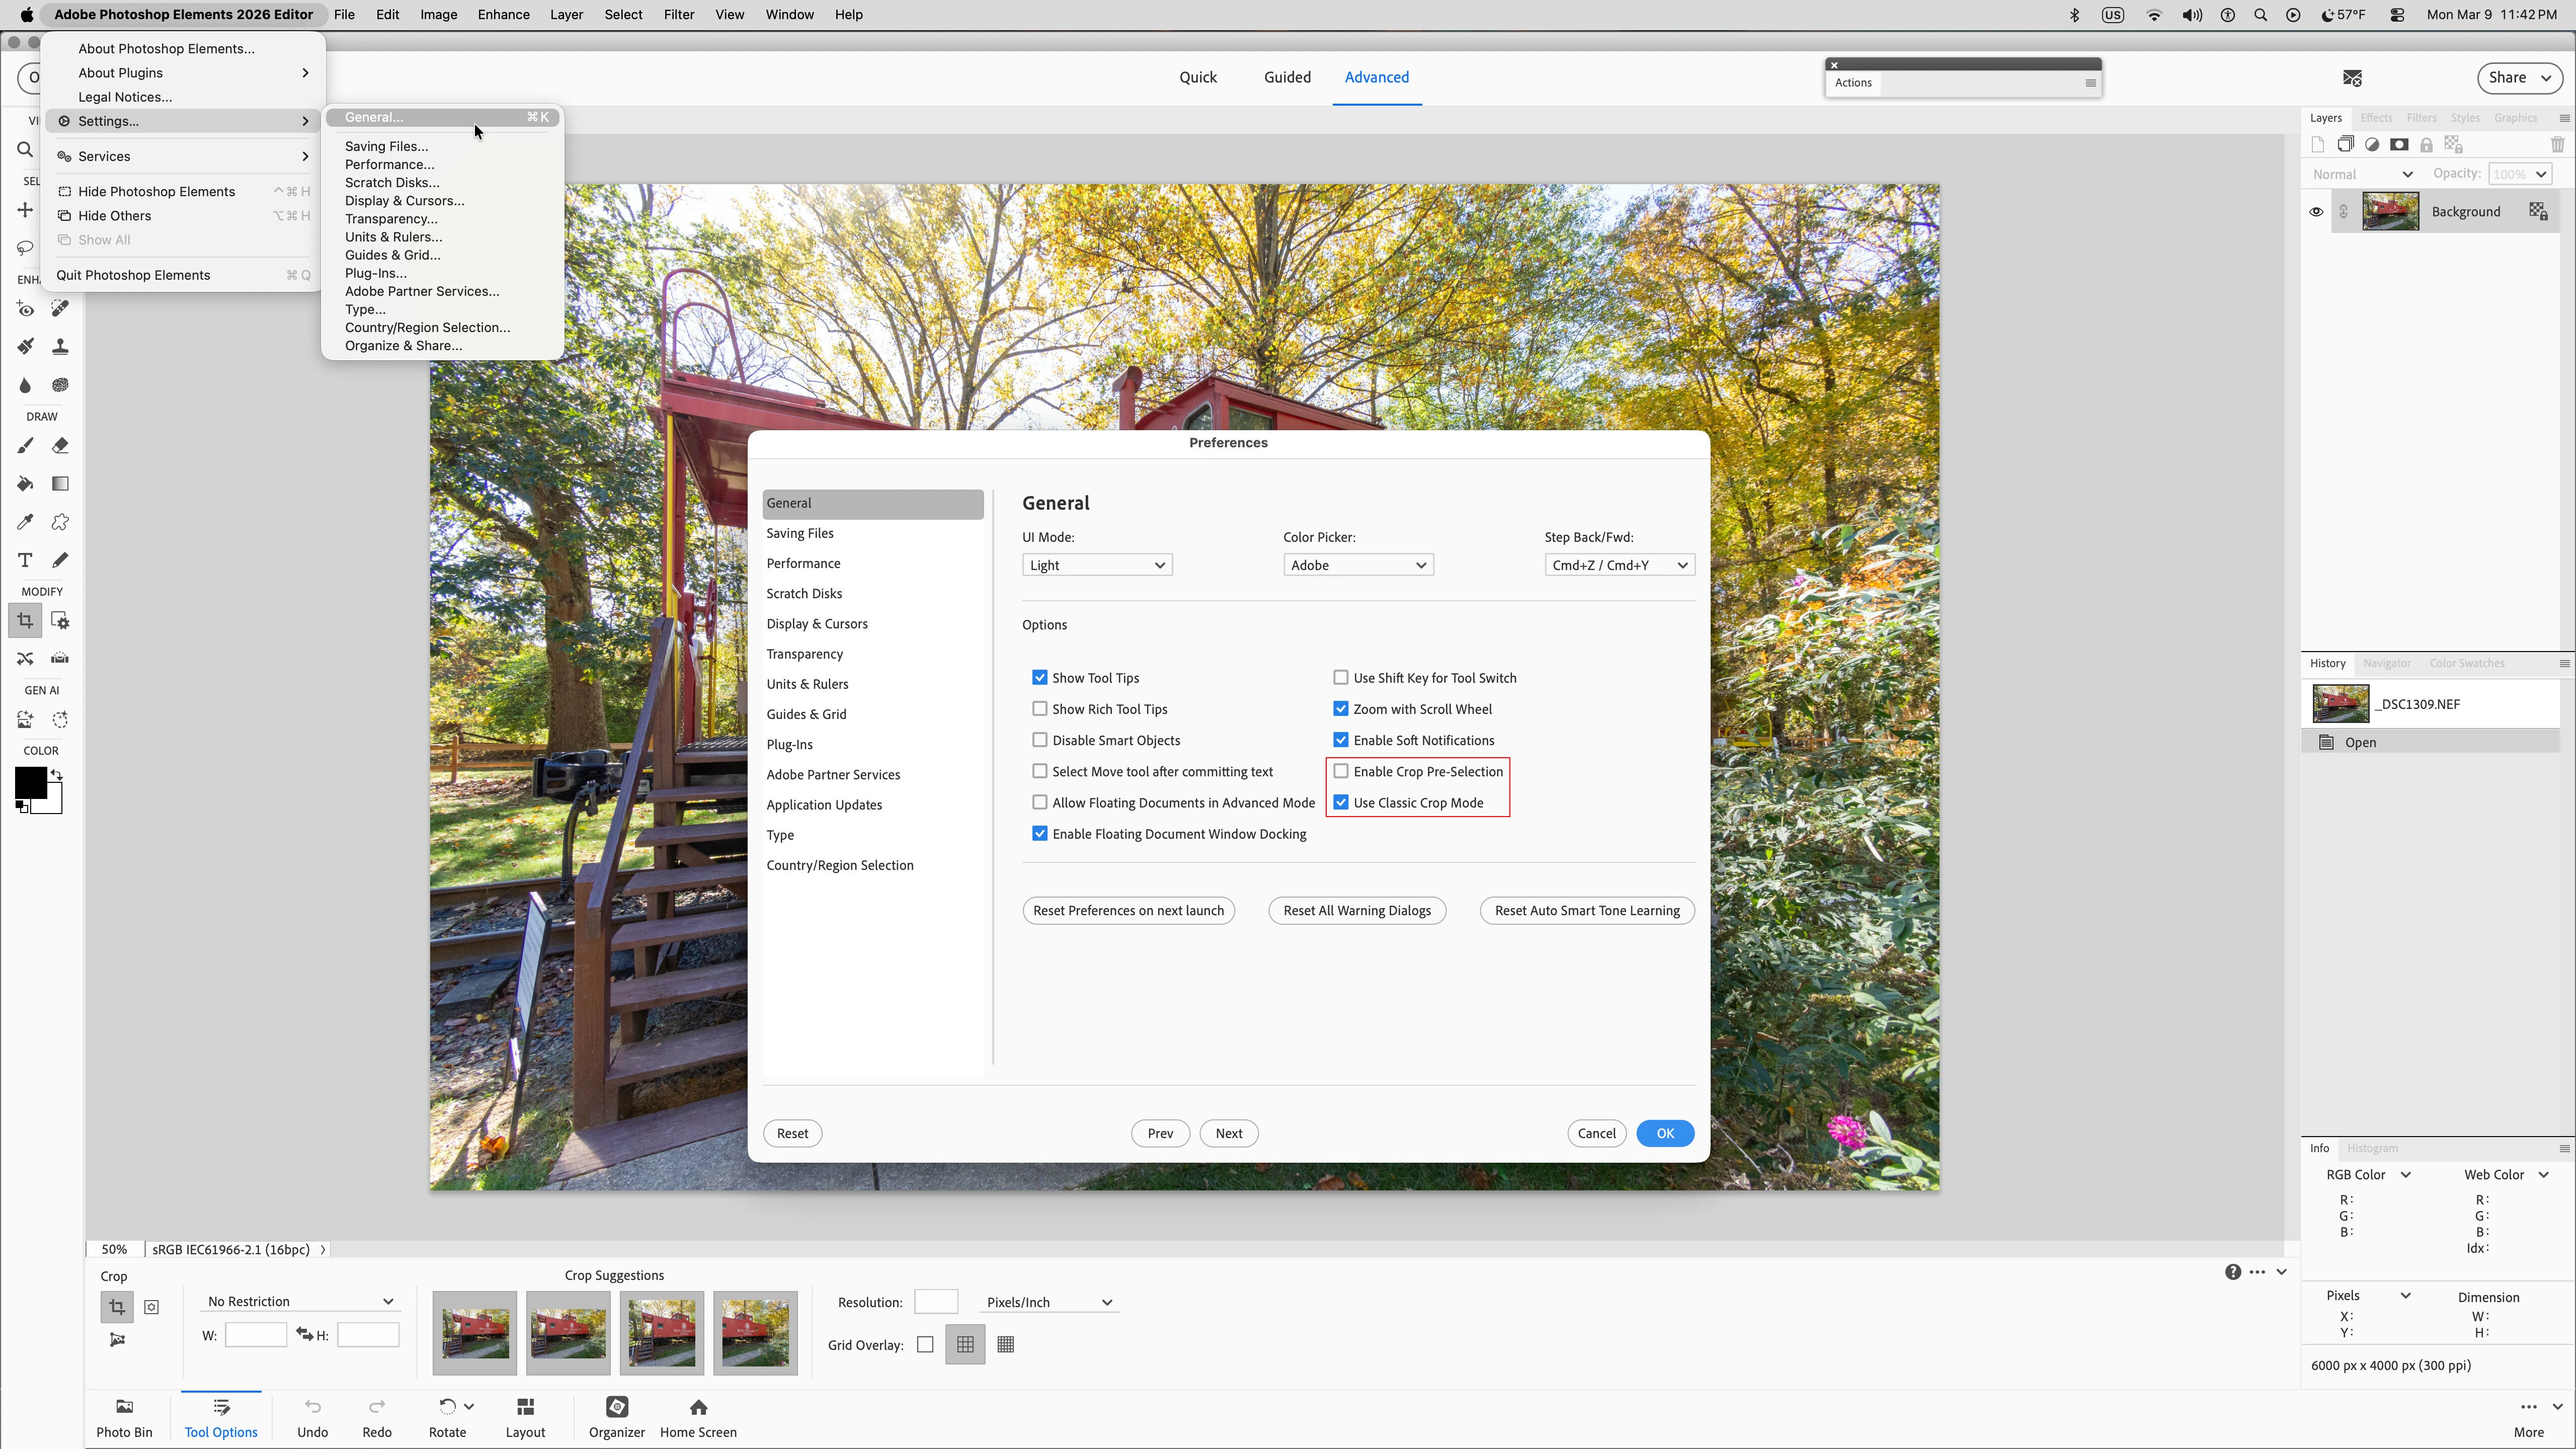
Task: Choose Saving Files... from the Settings submenu
Action: pos(386,146)
